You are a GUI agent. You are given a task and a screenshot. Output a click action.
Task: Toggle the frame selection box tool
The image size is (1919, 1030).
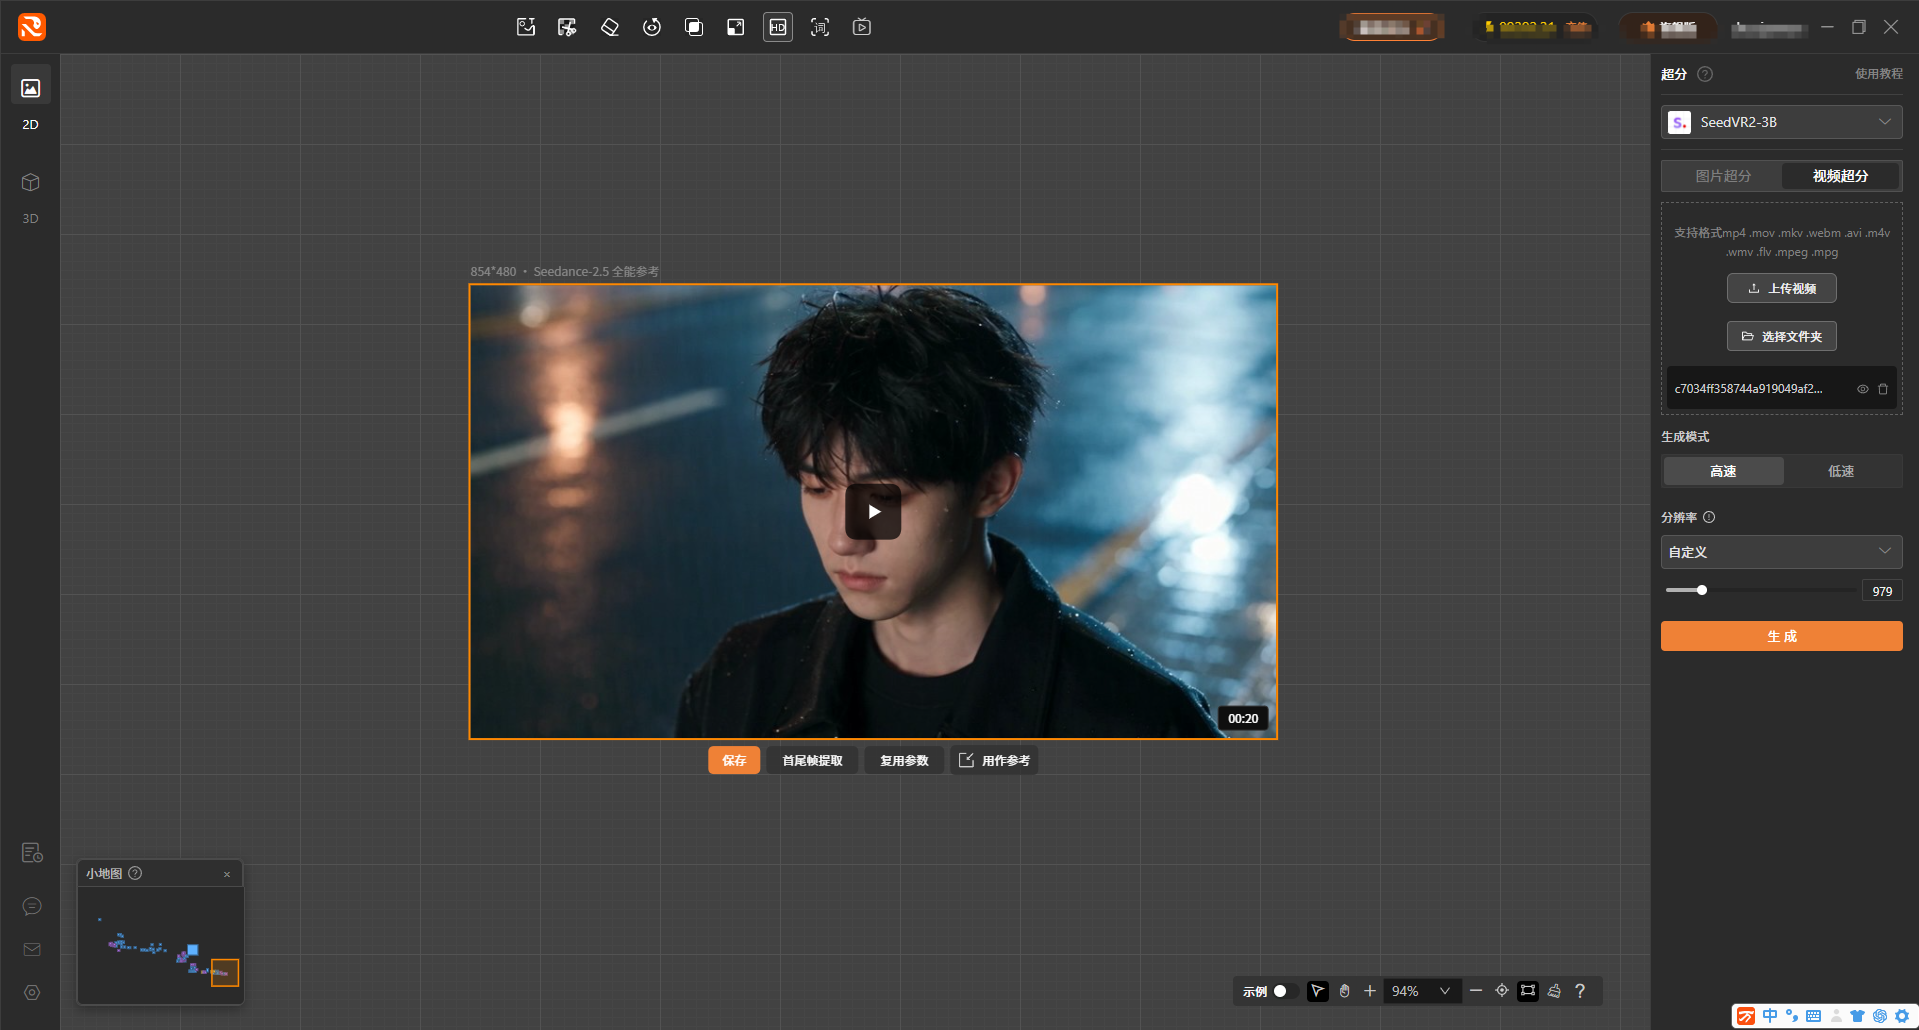(x=1528, y=991)
